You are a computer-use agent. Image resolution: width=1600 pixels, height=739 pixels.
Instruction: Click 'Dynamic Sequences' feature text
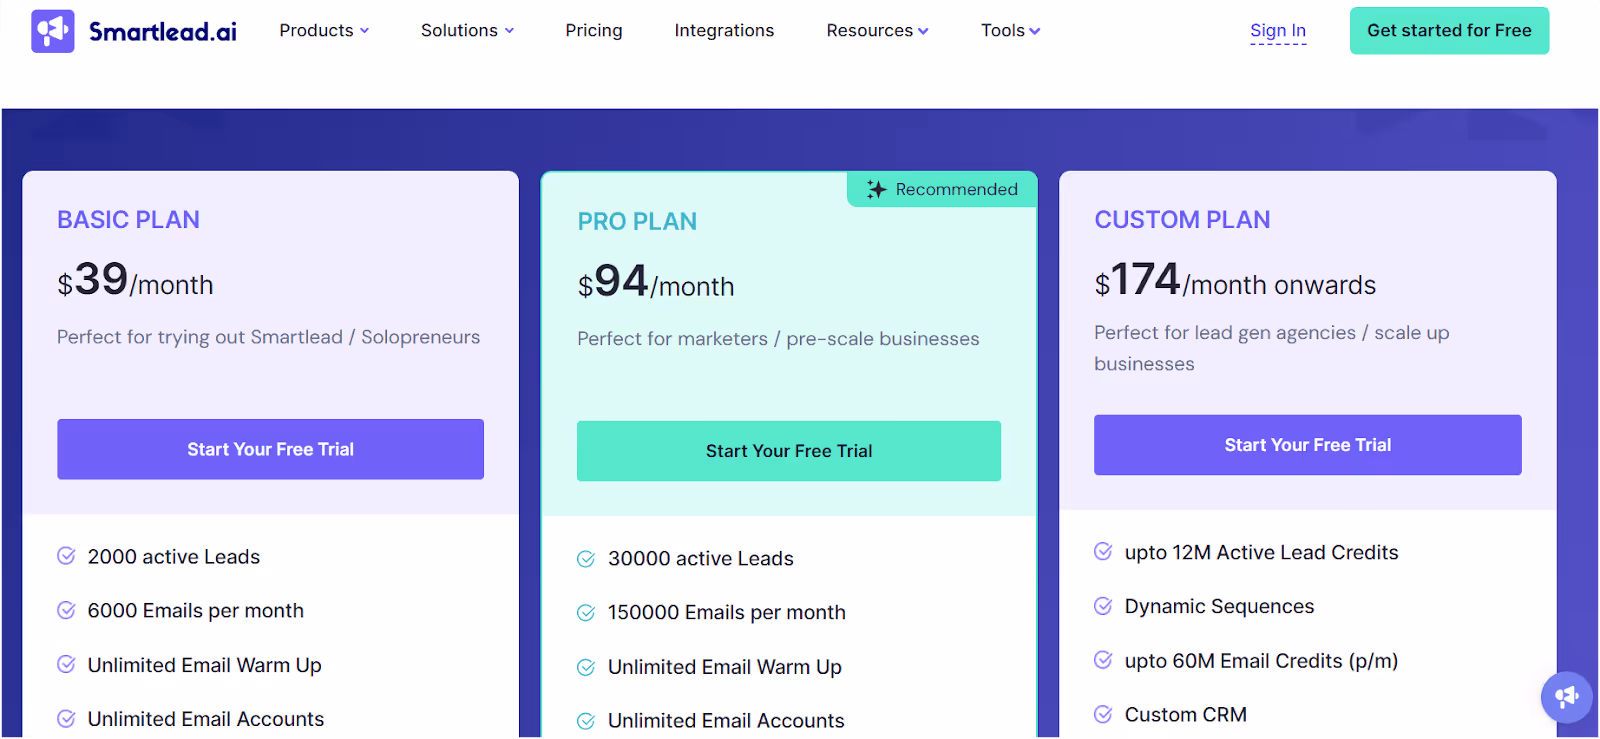[1219, 607]
